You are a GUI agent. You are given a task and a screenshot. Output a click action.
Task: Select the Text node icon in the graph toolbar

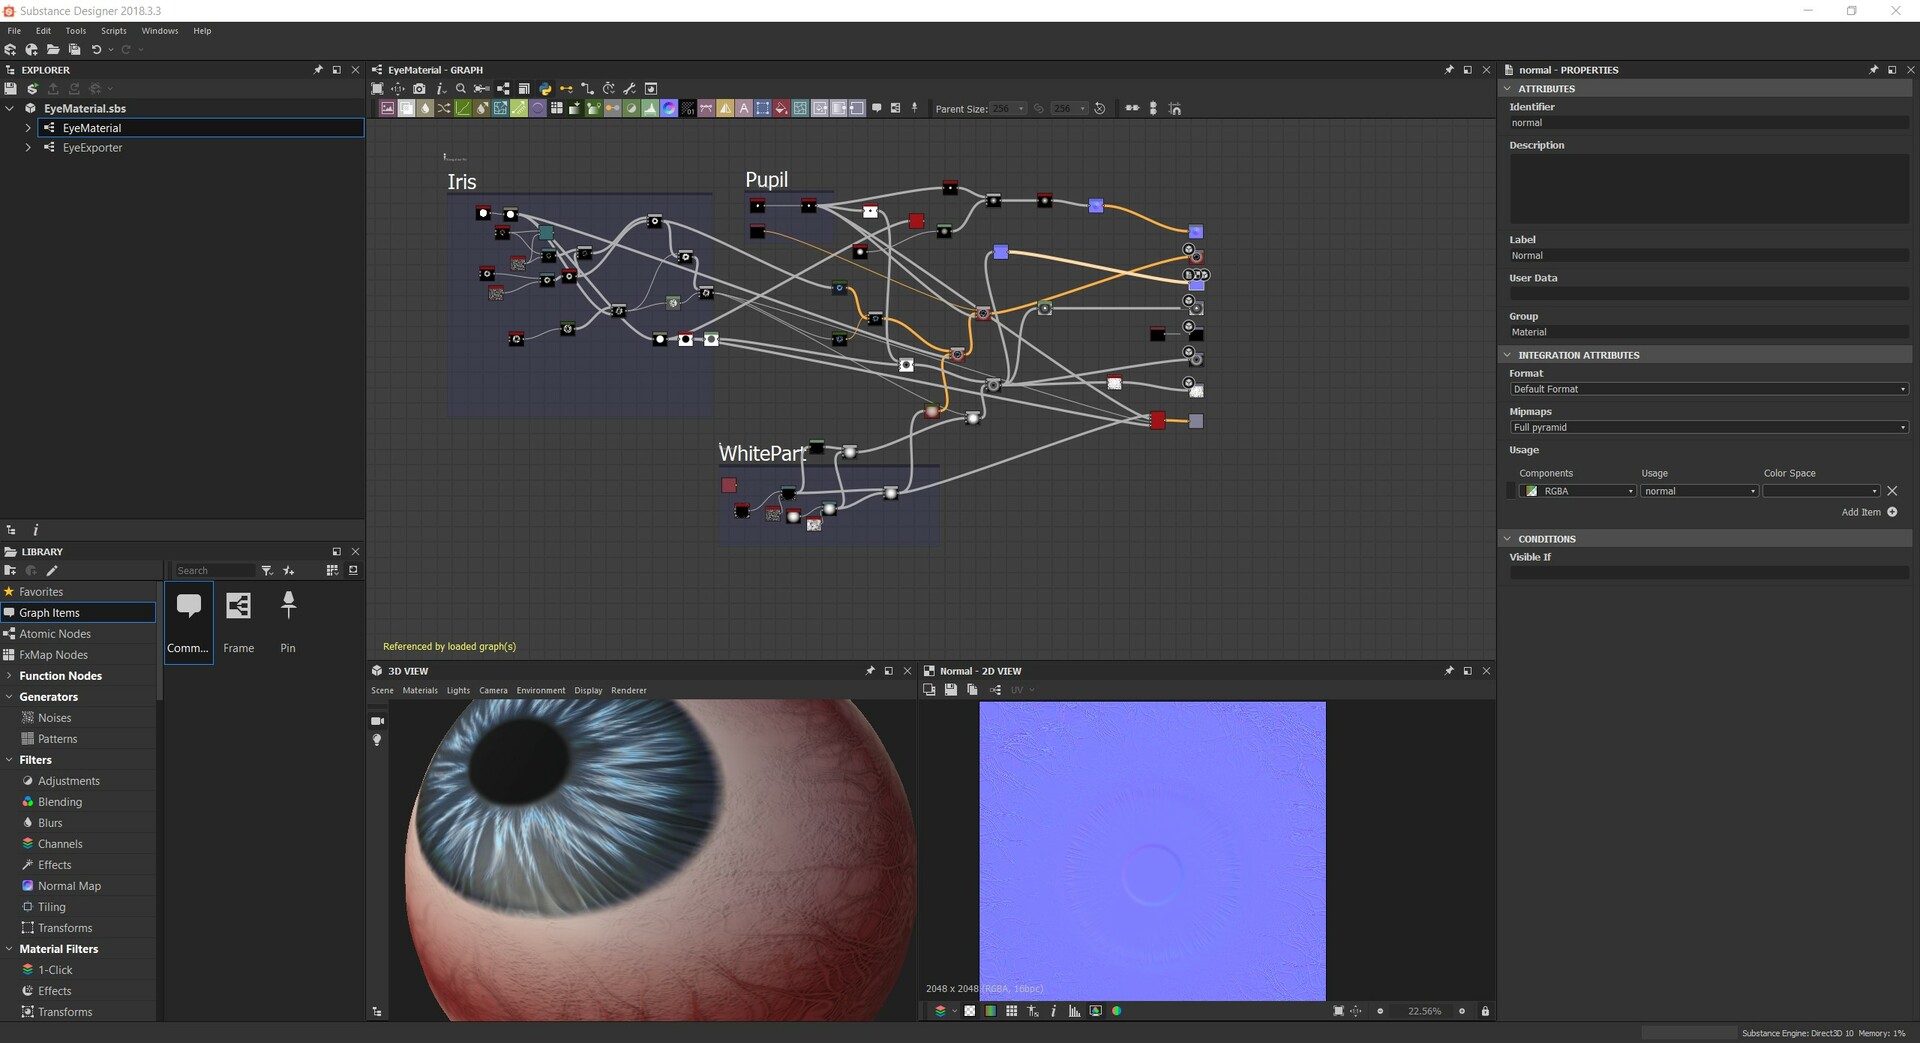(744, 108)
